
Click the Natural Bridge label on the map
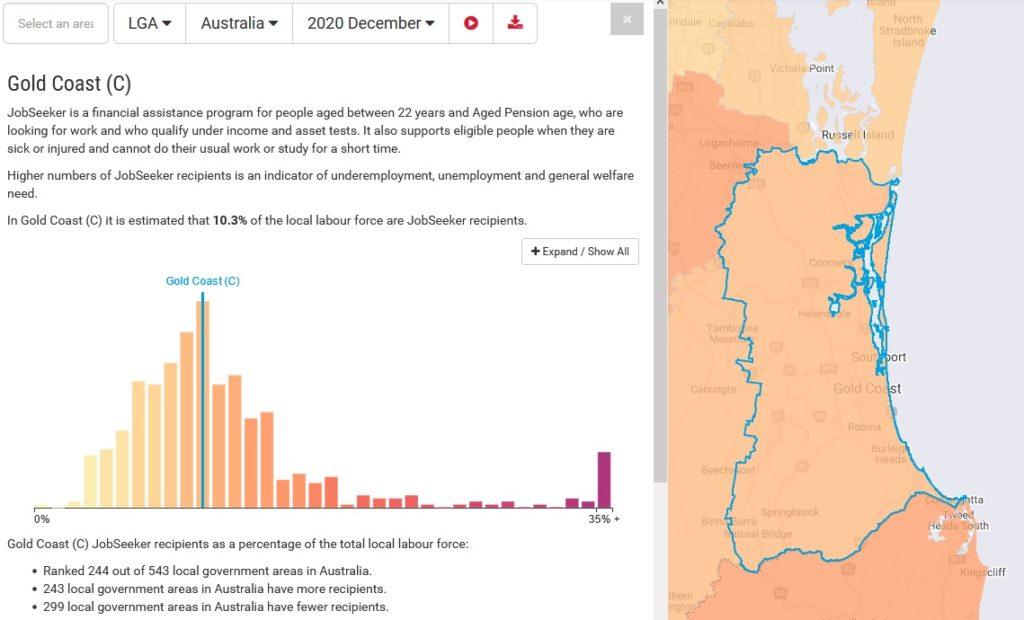[759, 534]
